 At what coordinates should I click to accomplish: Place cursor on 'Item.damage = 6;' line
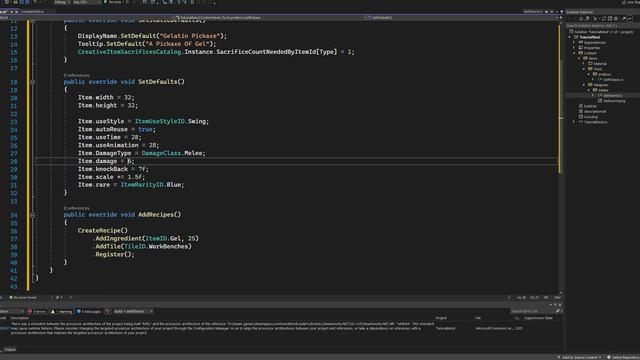(x=106, y=161)
